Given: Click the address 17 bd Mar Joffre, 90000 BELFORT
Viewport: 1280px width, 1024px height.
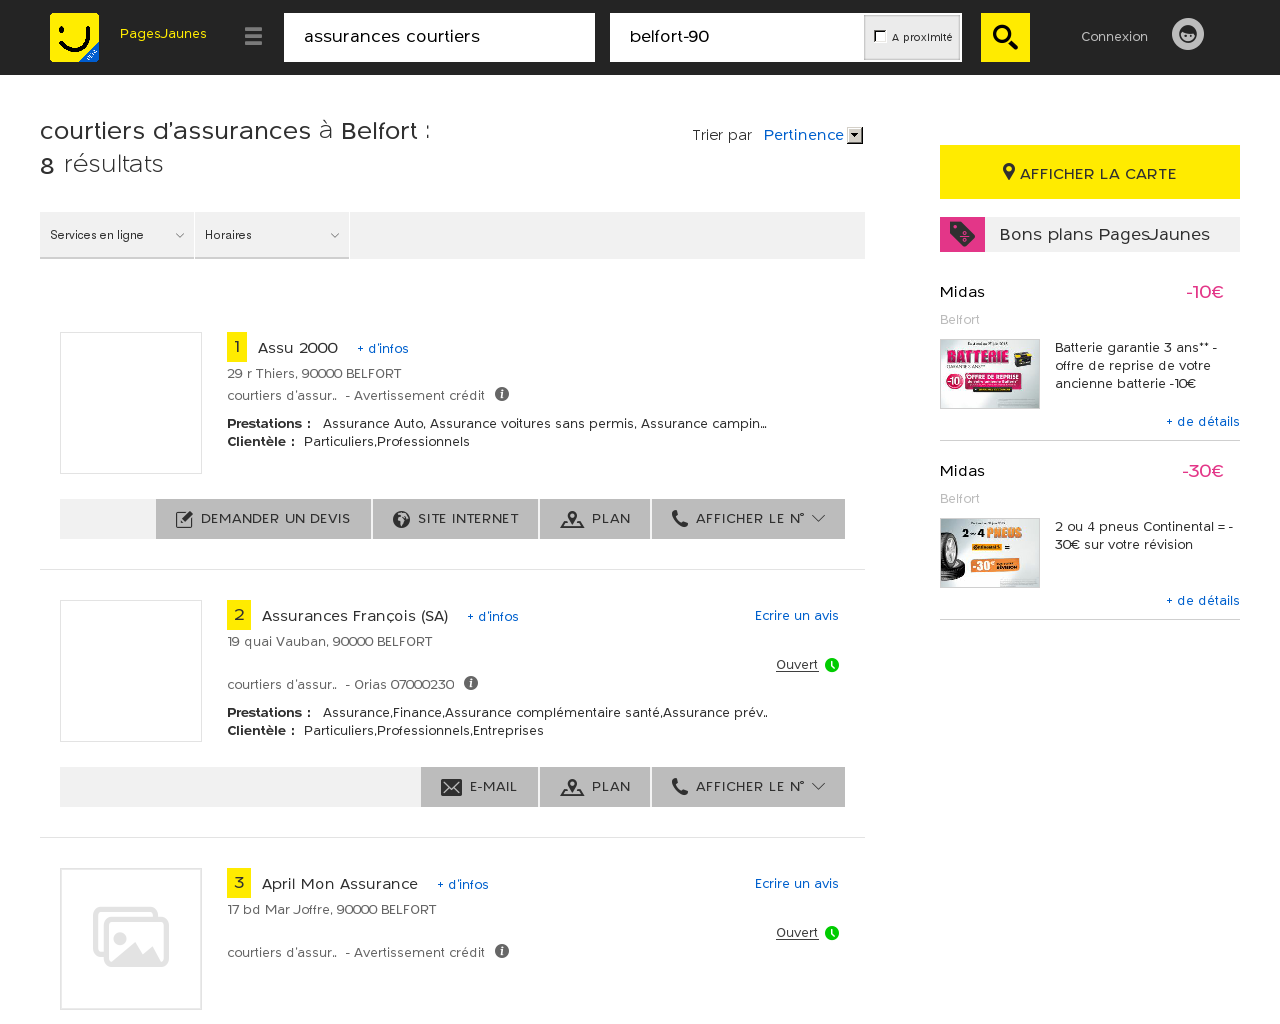Looking at the screenshot, I should [x=332, y=910].
